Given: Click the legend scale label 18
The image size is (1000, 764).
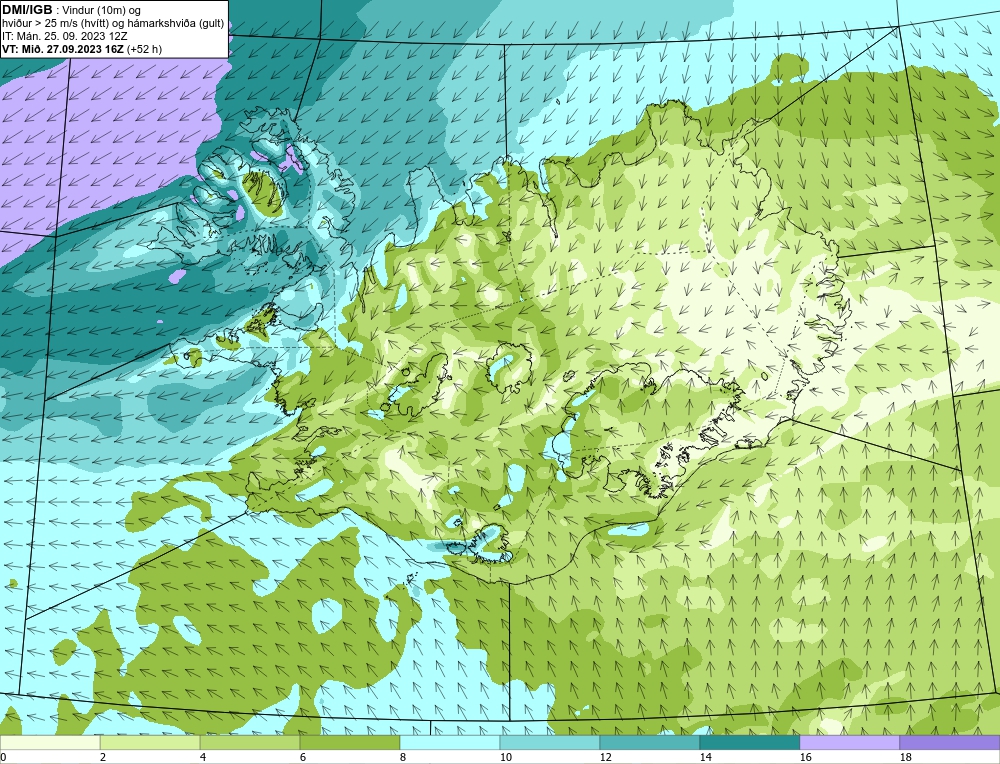Looking at the screenshot, I should 905,757.
